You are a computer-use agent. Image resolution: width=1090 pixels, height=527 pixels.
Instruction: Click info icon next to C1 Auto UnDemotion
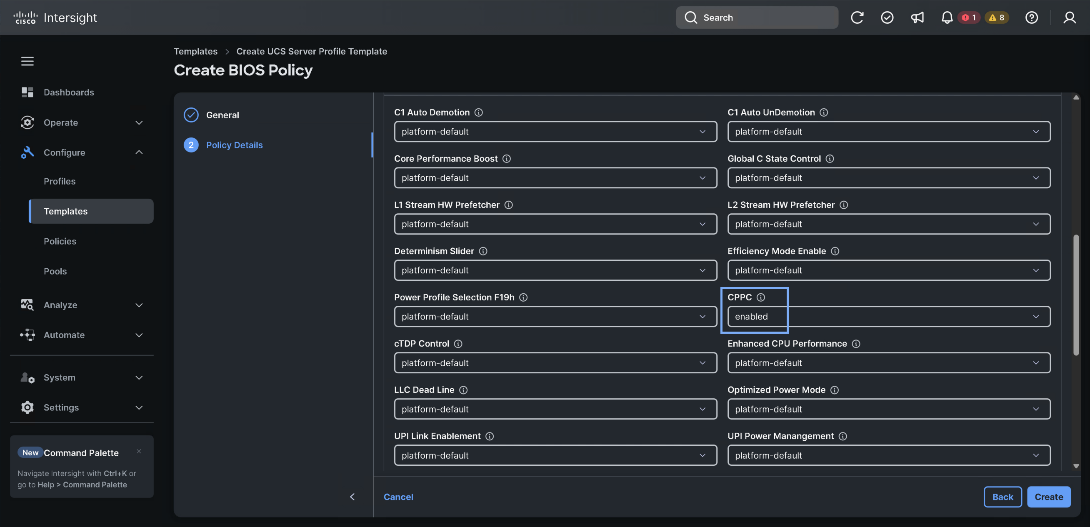pos(823,113)
